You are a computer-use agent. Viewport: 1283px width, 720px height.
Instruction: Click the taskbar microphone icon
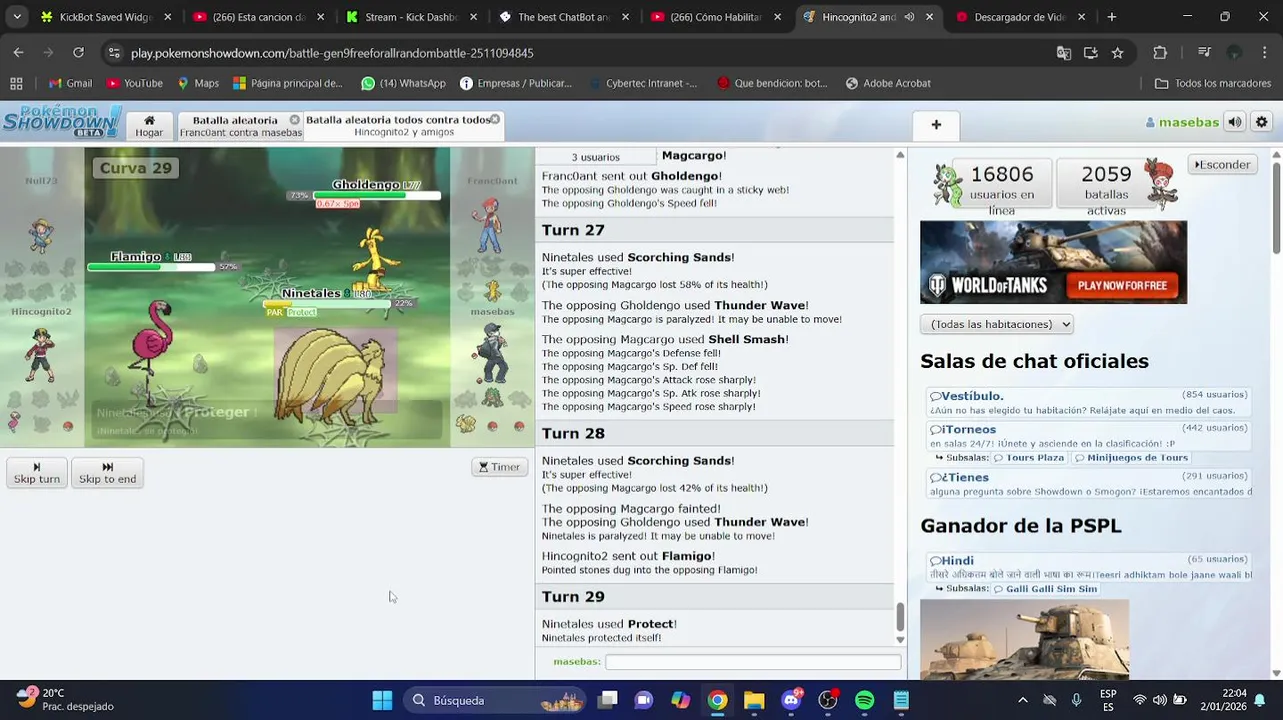click(1077, 700)
